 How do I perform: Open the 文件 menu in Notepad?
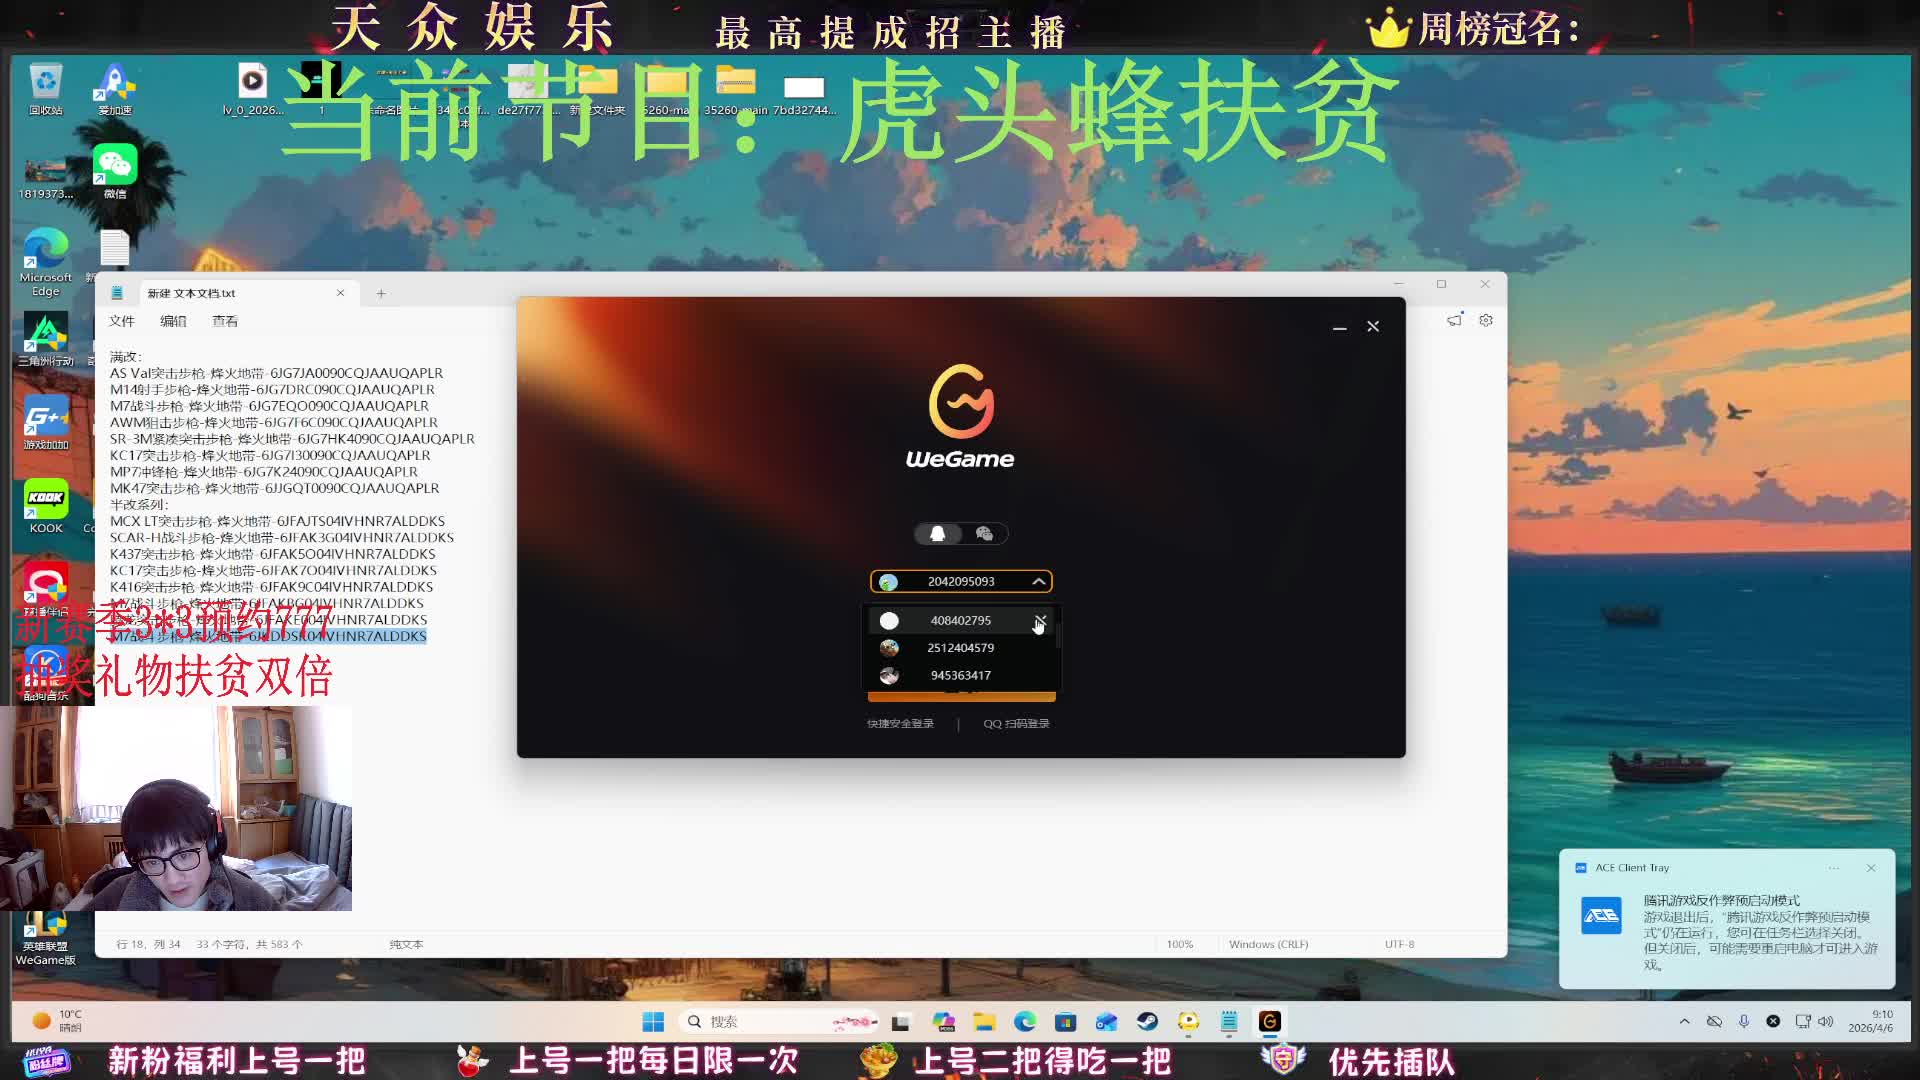[x=122, y=321]
